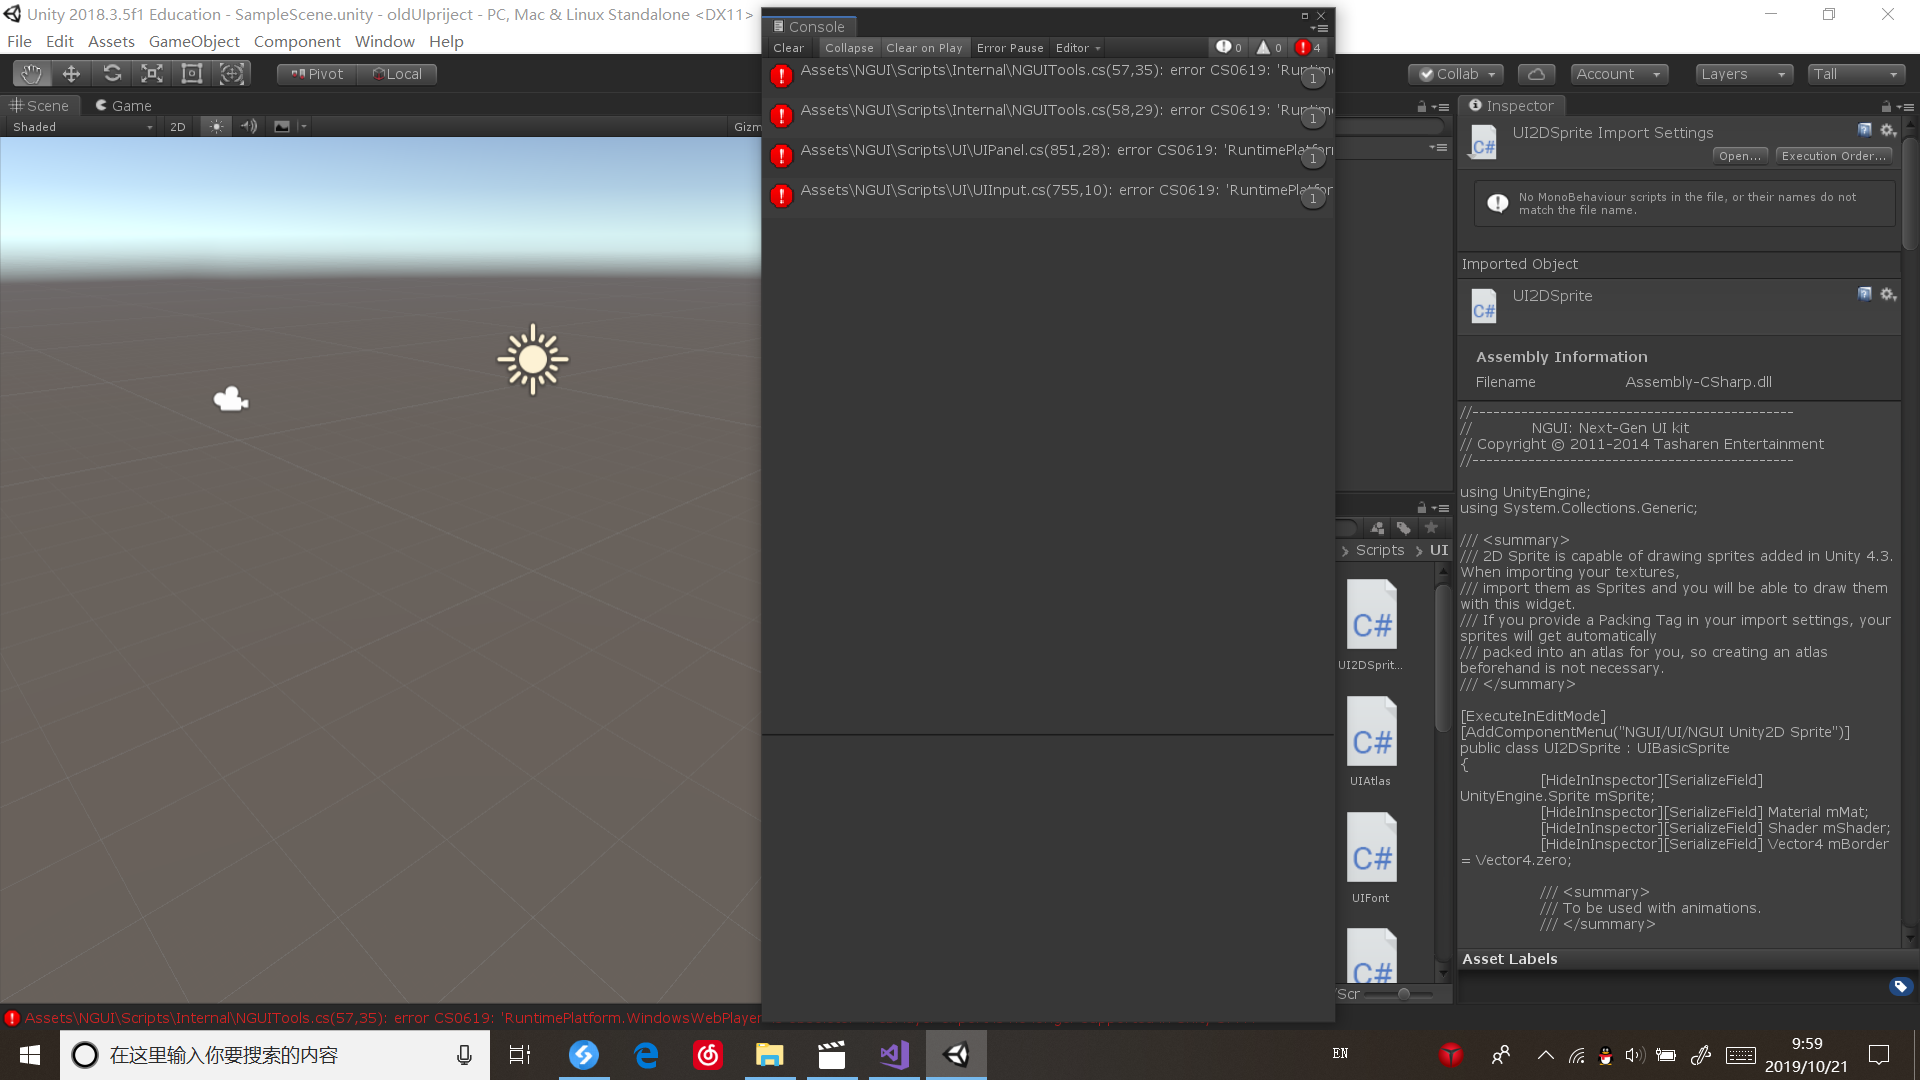Toggle Collapse in Console
The height and width of the screenshot is (1080, 1920).
849,48
